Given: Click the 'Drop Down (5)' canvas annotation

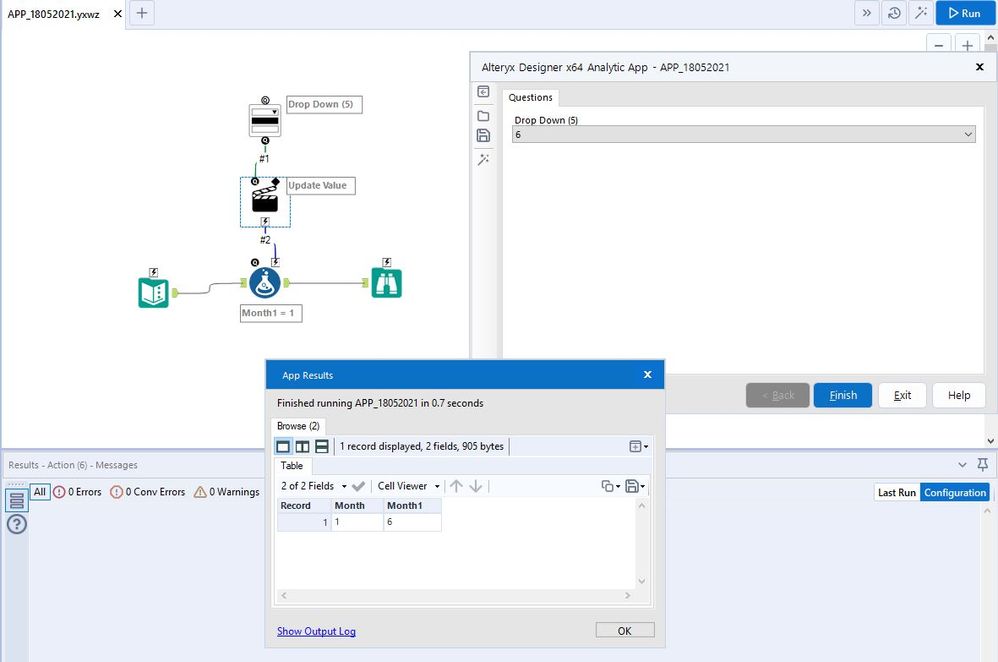Looking at the screenshot, I should pos(324,104).
